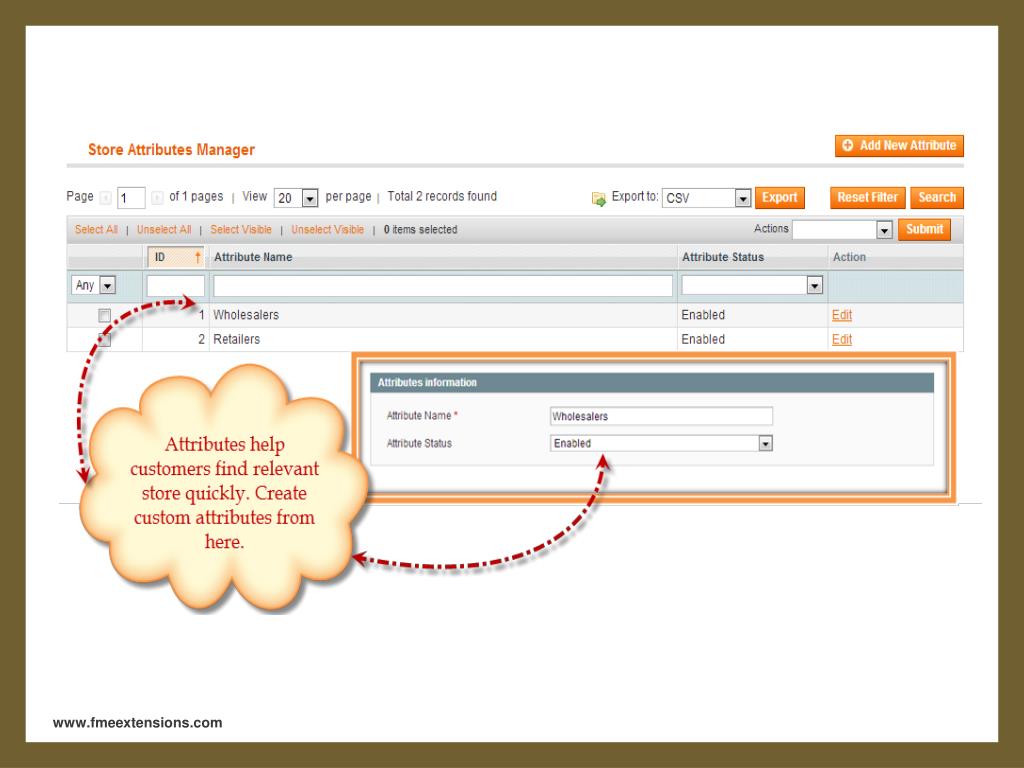1024x768 pixels.
Task: Click the Reset Filter button
Action: coord(867,197)
